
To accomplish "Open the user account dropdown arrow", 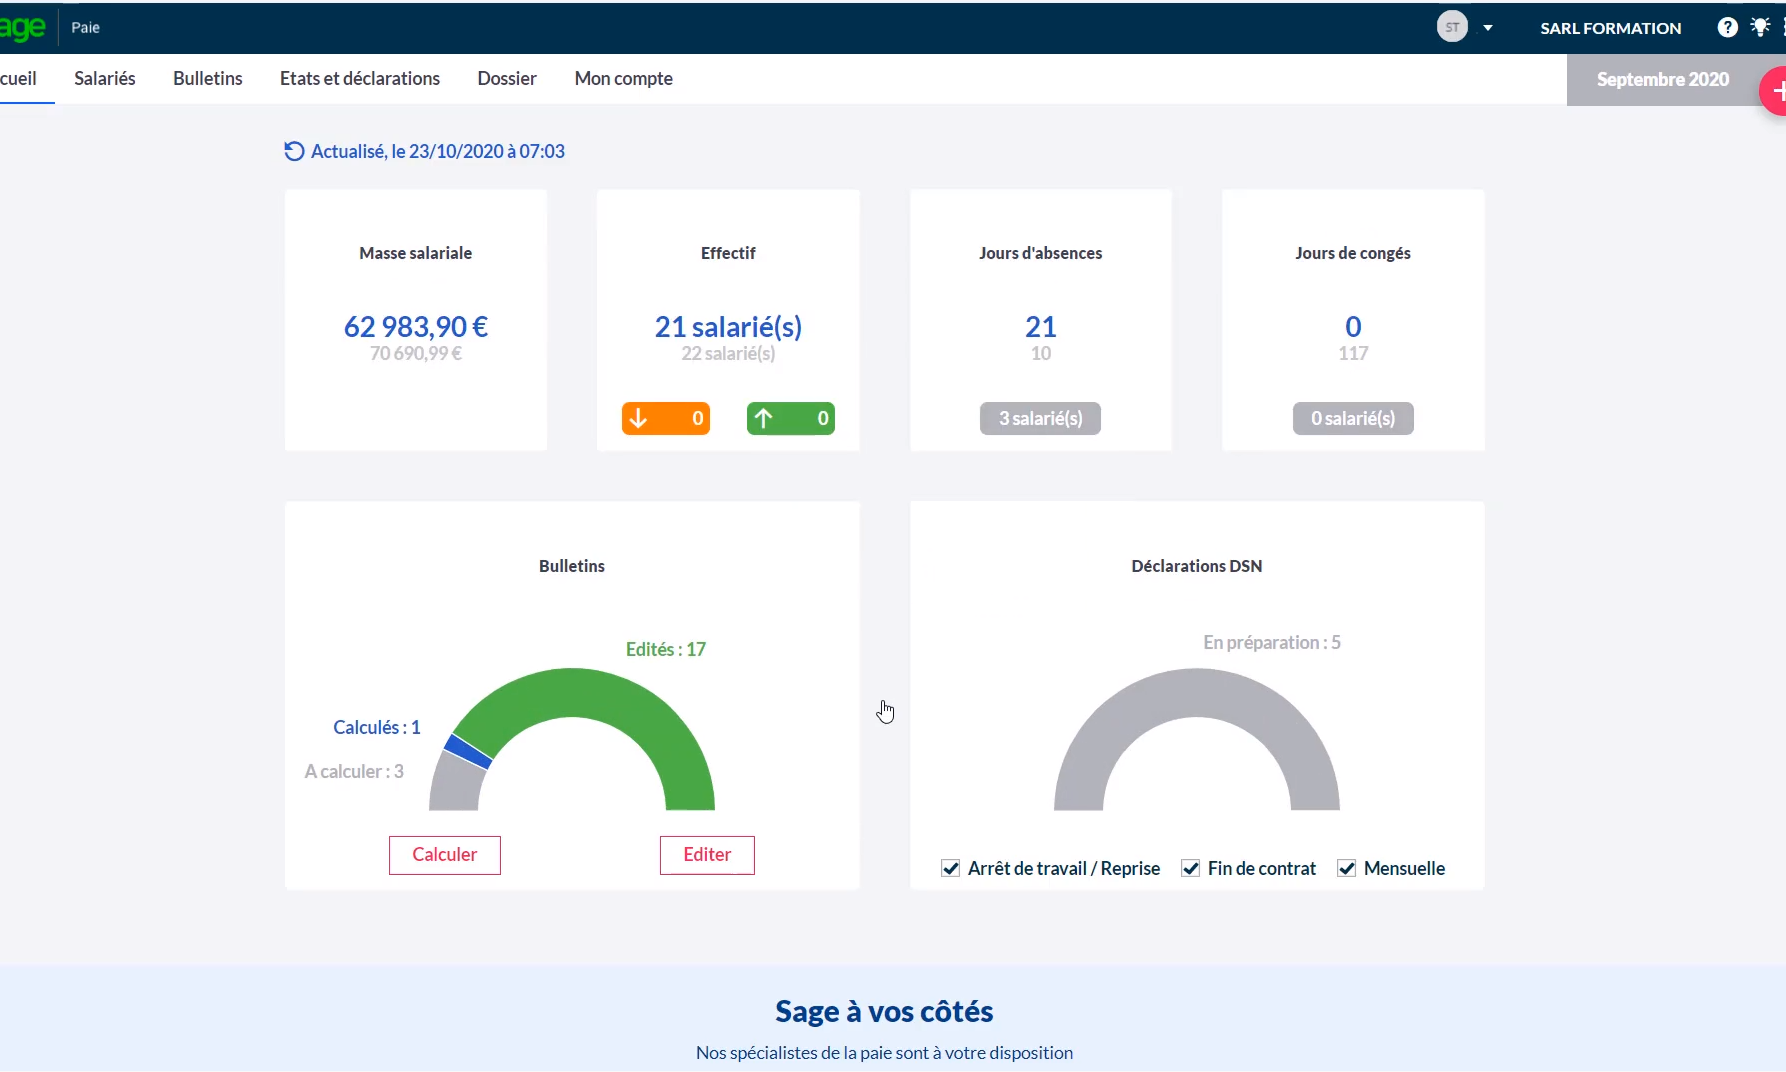I will (x=1489, y=28).
